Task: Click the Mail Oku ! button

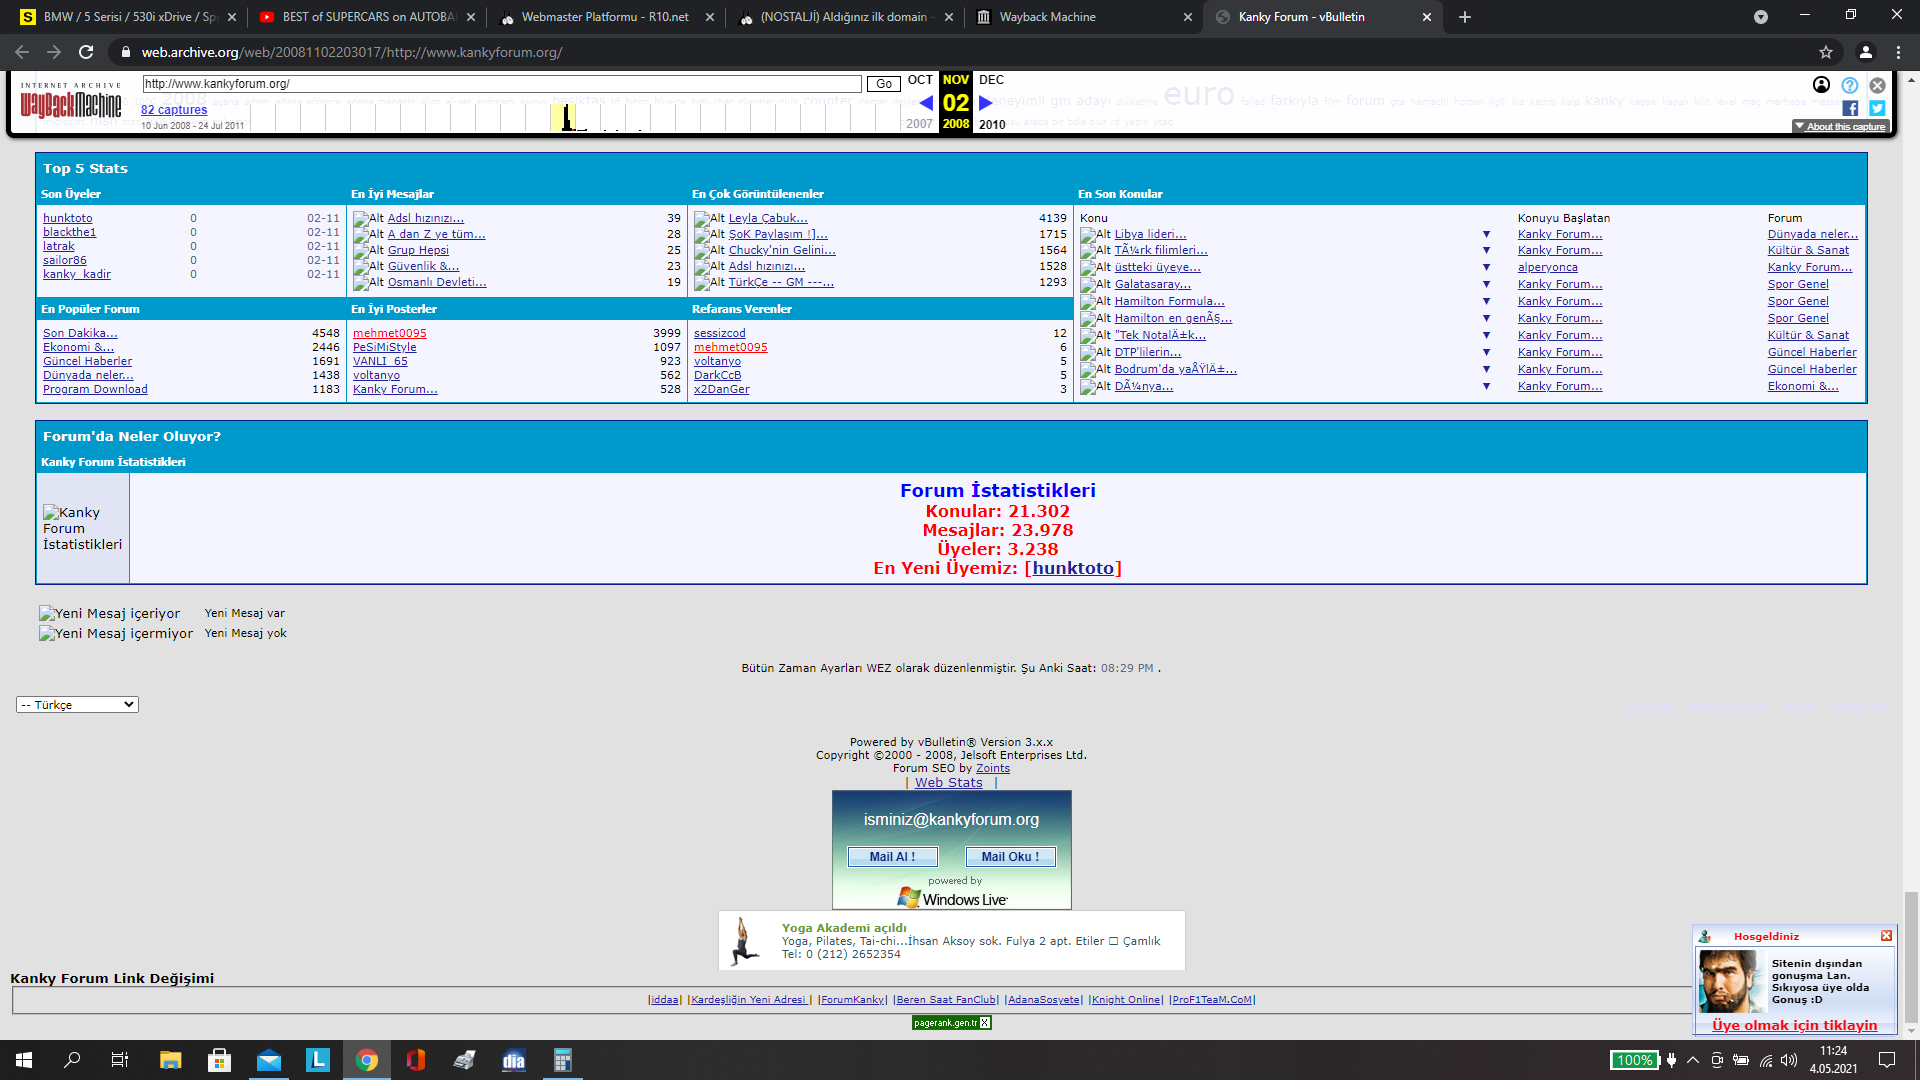Action: pos(1010,857)
